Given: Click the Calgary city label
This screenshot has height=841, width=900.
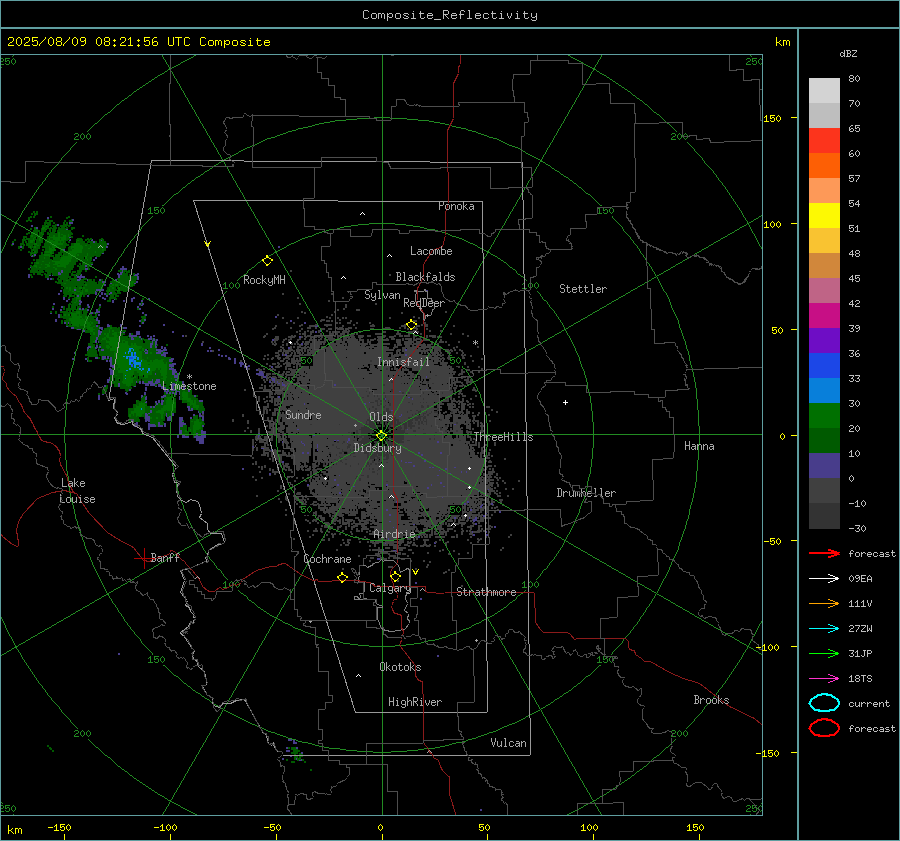Looking at the screenshot, I should [390, 588].
